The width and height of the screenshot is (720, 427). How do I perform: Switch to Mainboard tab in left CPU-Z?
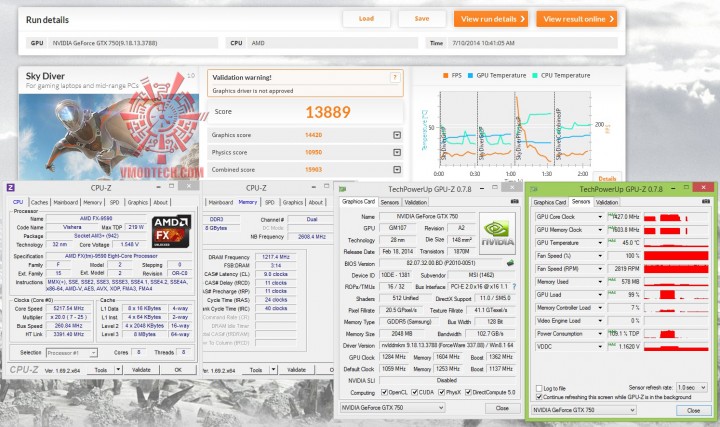66,202
